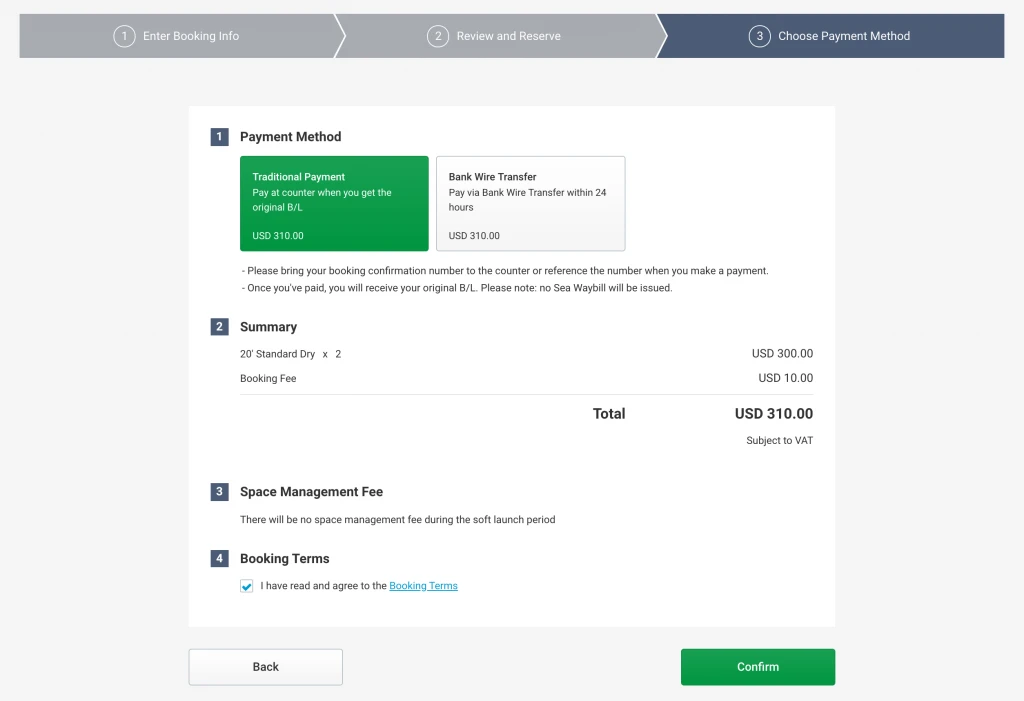Click the number 1 badge beside Payment Method
This screenshot has width=1024, height=701.
pyautogui.click(x=219, y=137)
